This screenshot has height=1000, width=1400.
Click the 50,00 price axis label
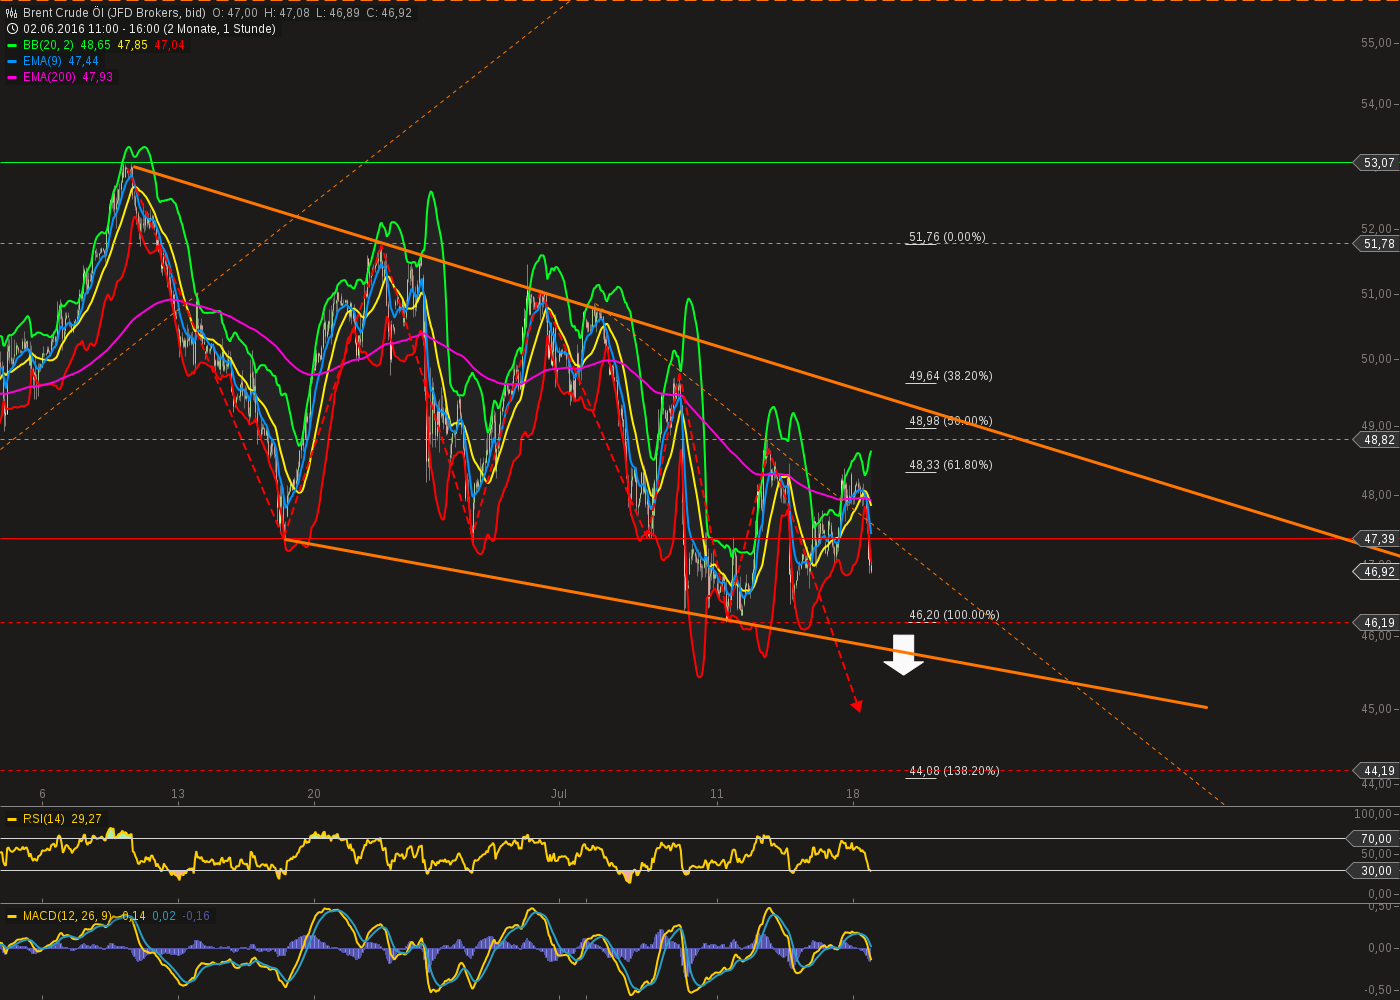click(x=1376, y=359)
